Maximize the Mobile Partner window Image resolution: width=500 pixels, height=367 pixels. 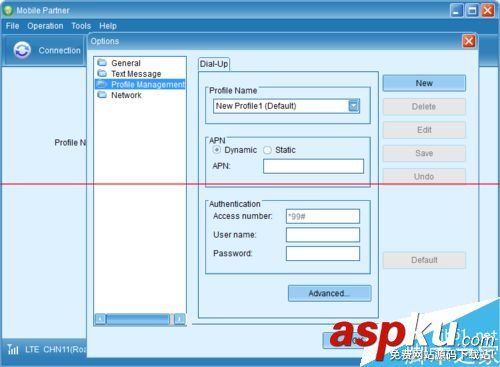(472, 11)
